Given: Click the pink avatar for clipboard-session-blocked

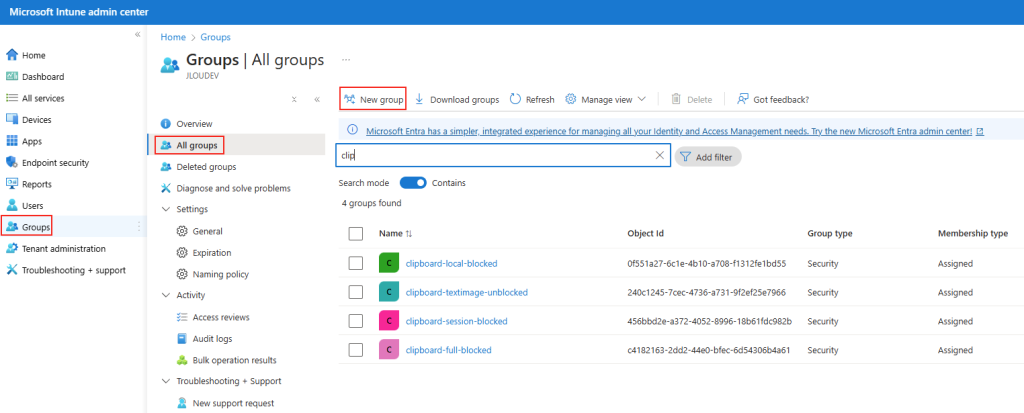Looking at the screenshot, I should click(389, 321).
